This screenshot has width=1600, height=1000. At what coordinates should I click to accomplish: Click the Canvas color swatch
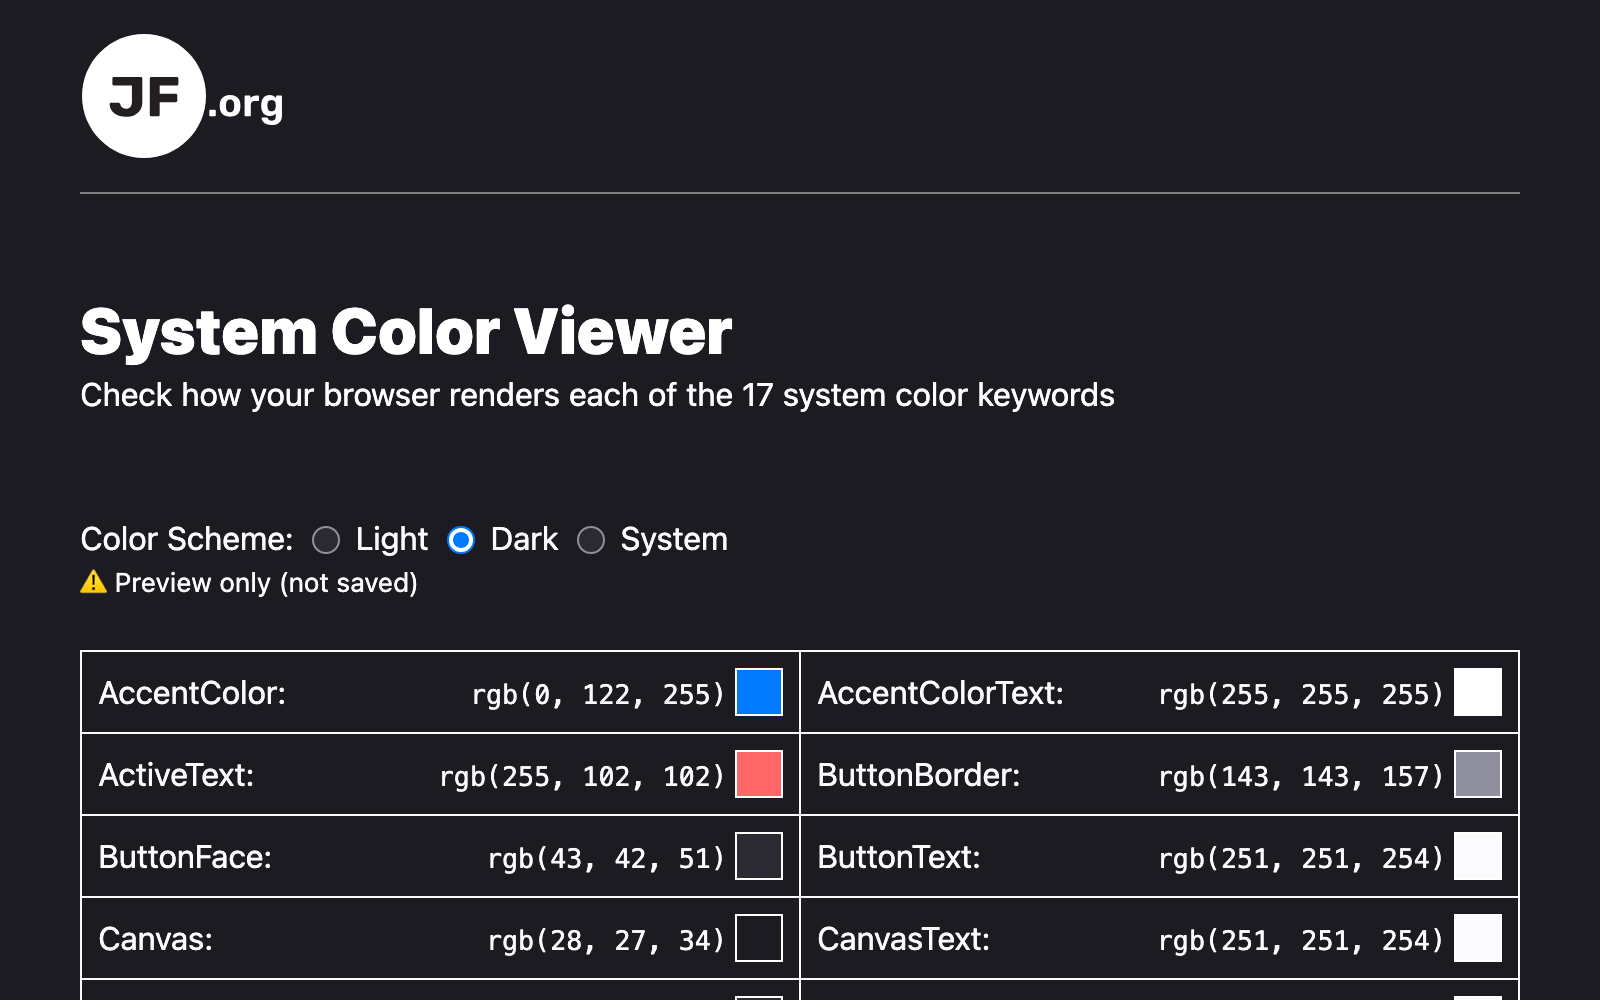coord(758,939)
